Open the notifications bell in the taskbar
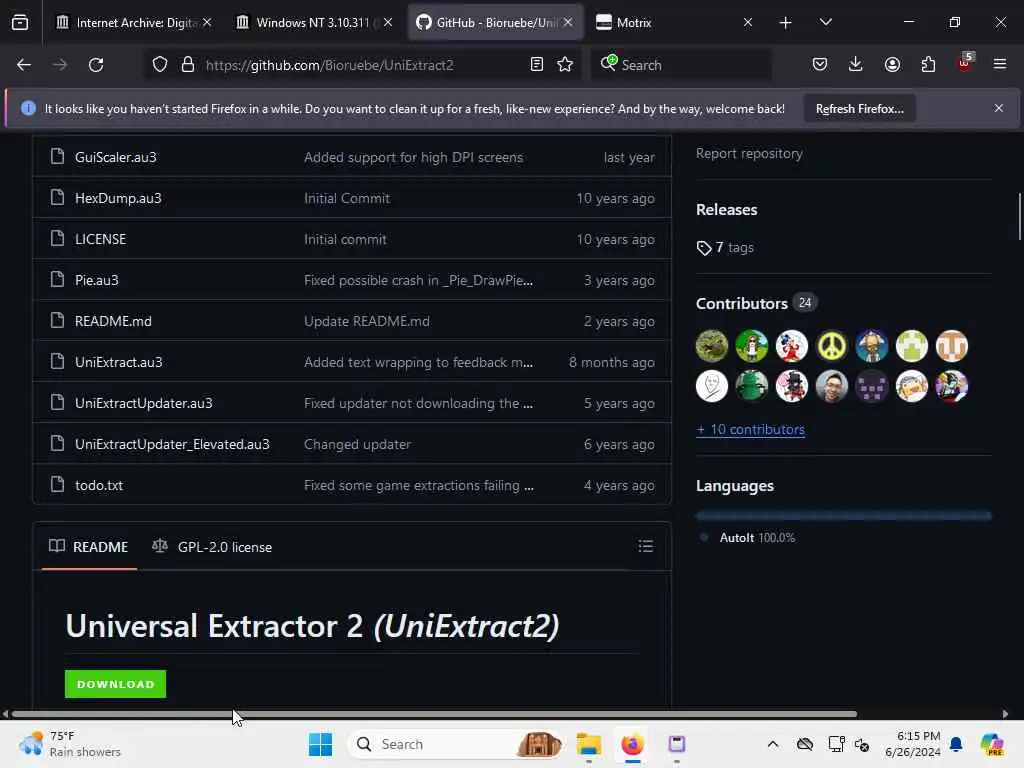This screenshot has width=1024, height=768. pos(957,744)
